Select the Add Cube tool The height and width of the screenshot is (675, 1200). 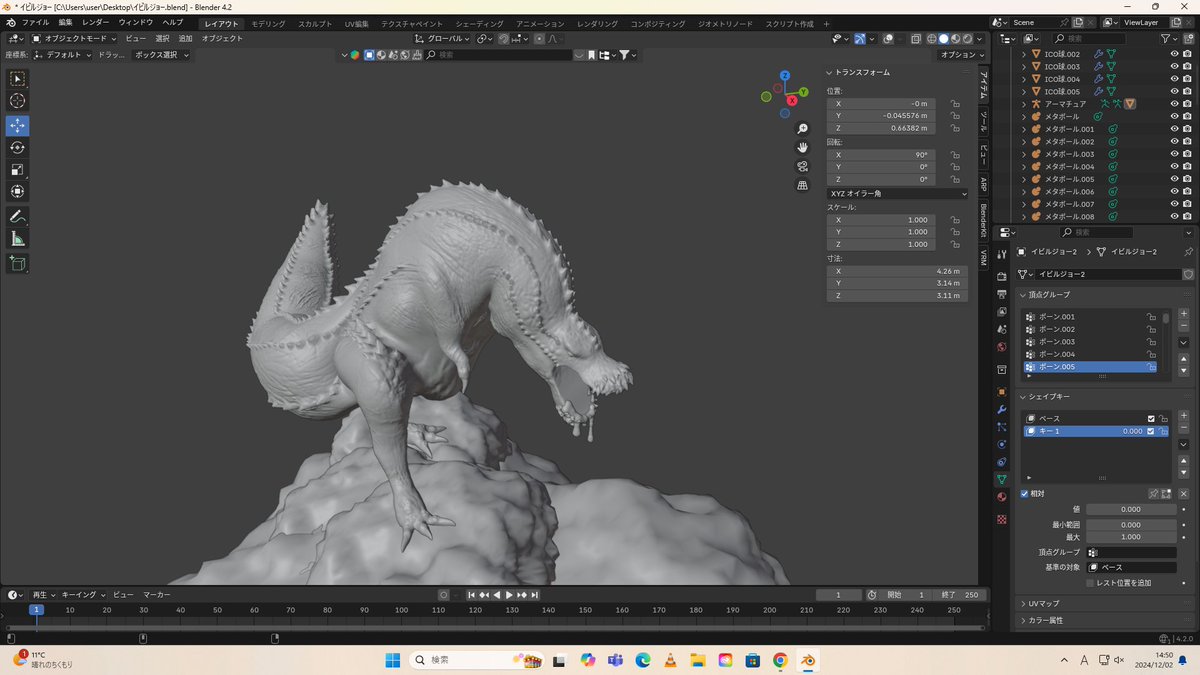pos(17,264)
